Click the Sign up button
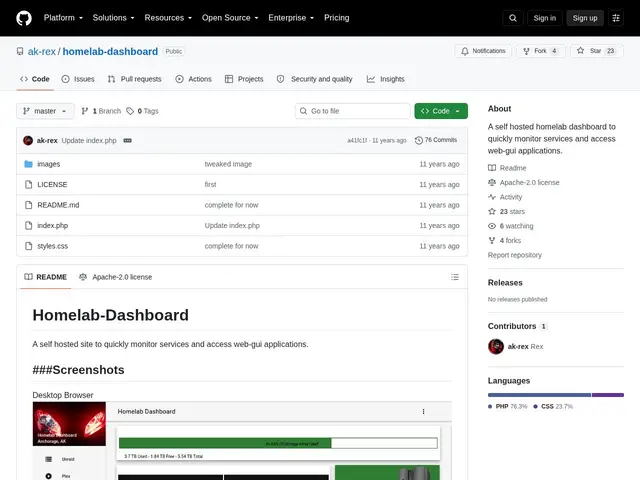Screen dimensions: 640x480 coord(584,18)
